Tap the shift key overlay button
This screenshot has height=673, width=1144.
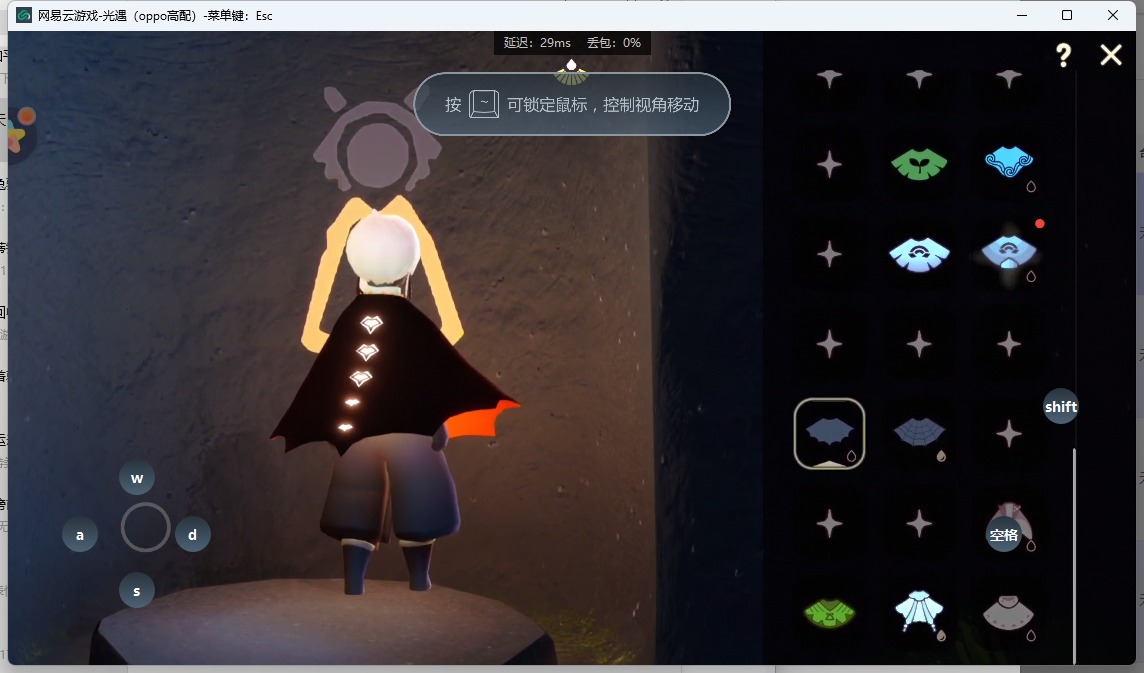(1060, 407)
